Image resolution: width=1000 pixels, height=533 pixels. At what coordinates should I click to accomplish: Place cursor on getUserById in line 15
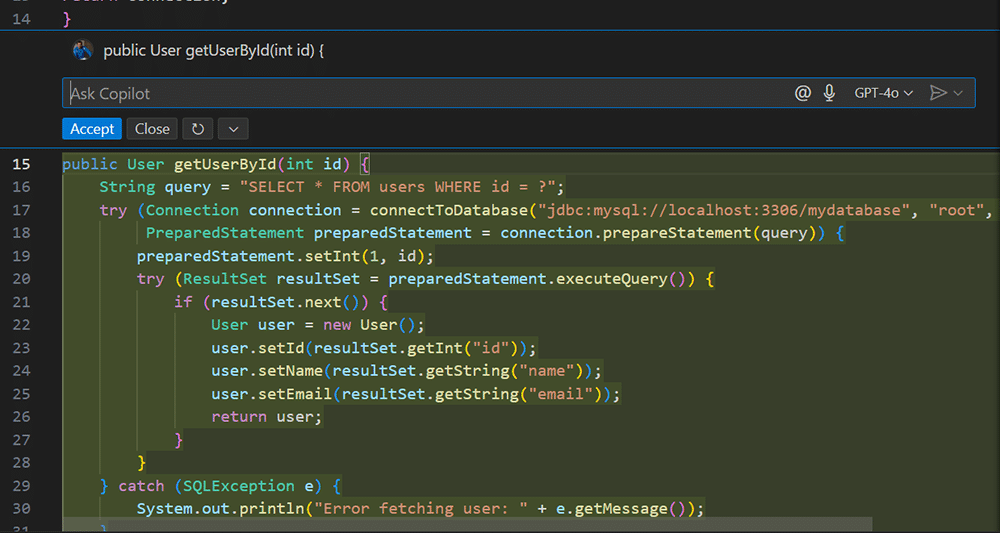point(225,164)
